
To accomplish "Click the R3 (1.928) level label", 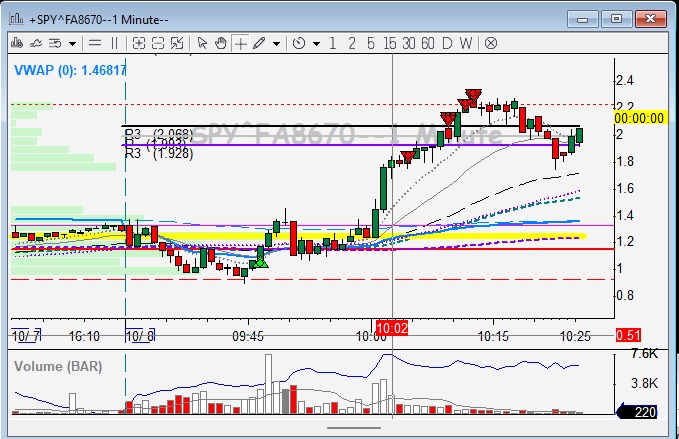I will pyautogui.click(x=159, y=153).
